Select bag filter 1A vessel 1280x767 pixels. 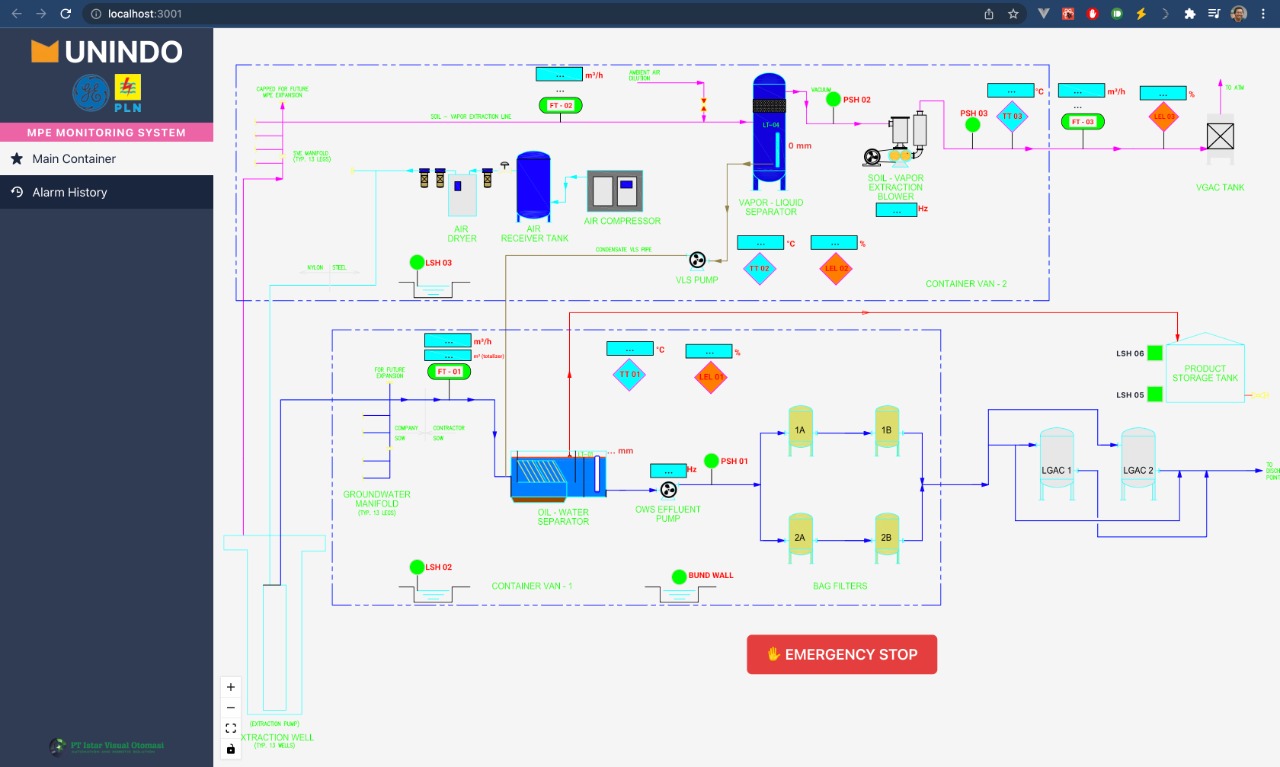800,431
